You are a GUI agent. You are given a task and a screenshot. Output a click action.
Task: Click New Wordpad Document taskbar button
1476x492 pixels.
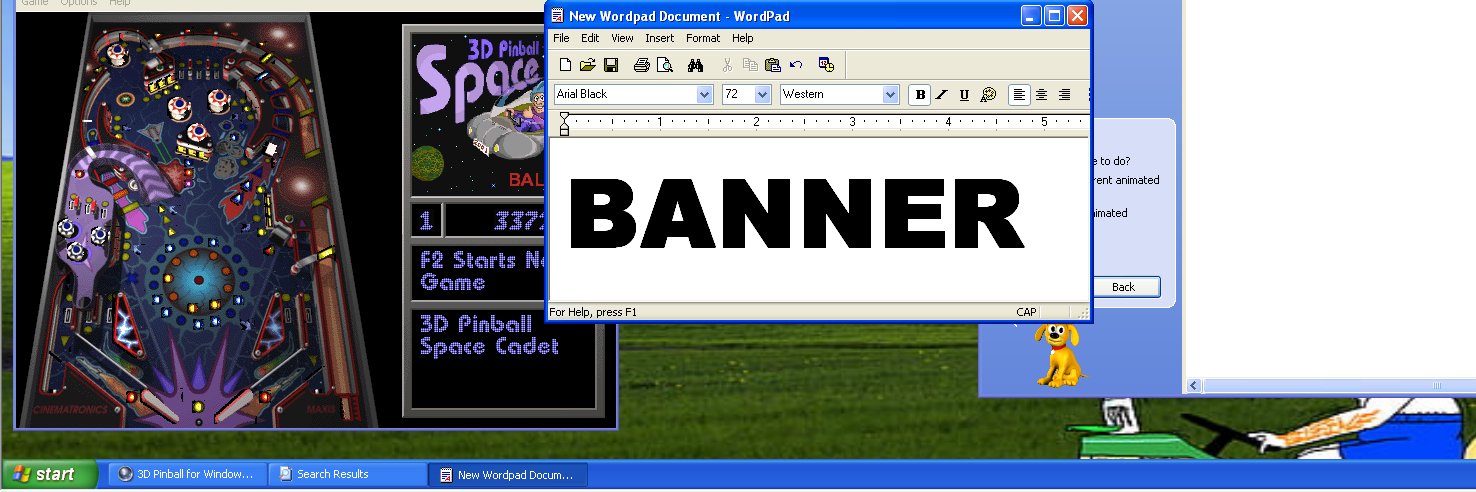[x=508, y=475]
